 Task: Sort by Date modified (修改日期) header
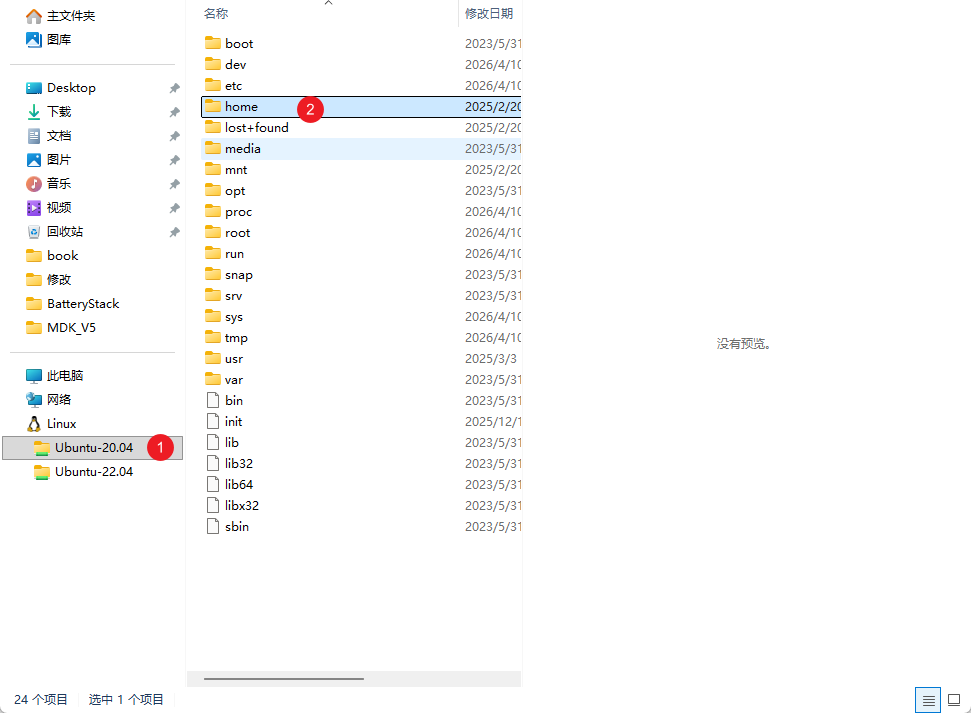(x=489, y=14)
